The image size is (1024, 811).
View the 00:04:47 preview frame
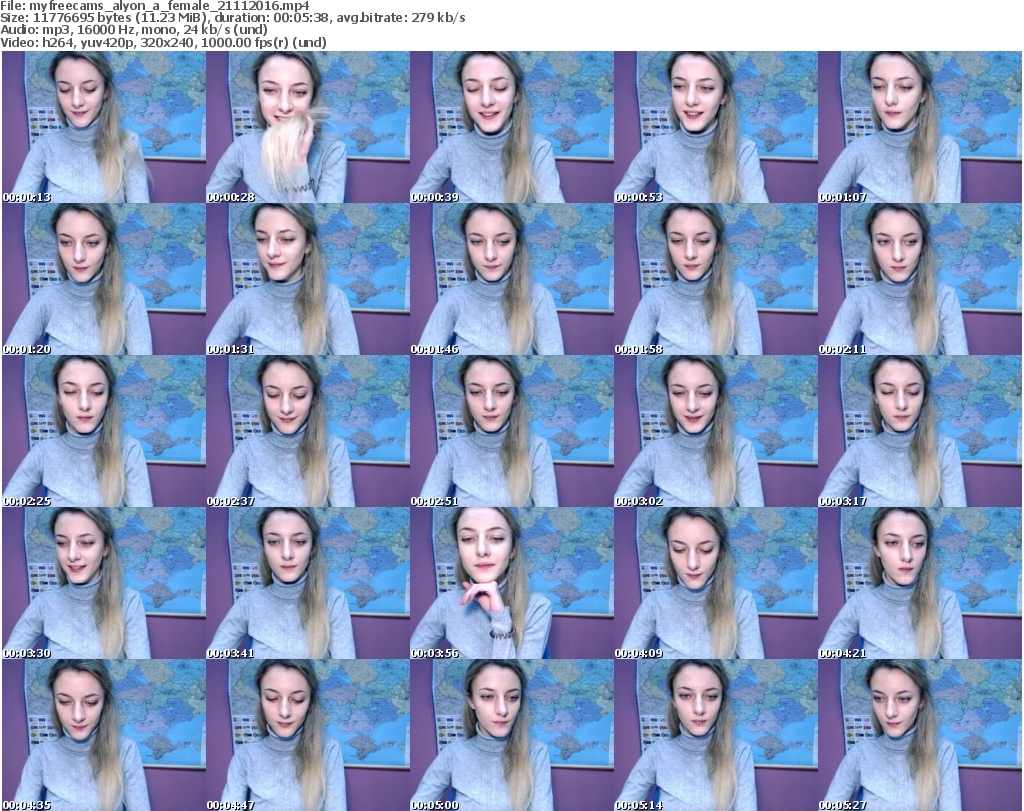click(x=308, y=735)
